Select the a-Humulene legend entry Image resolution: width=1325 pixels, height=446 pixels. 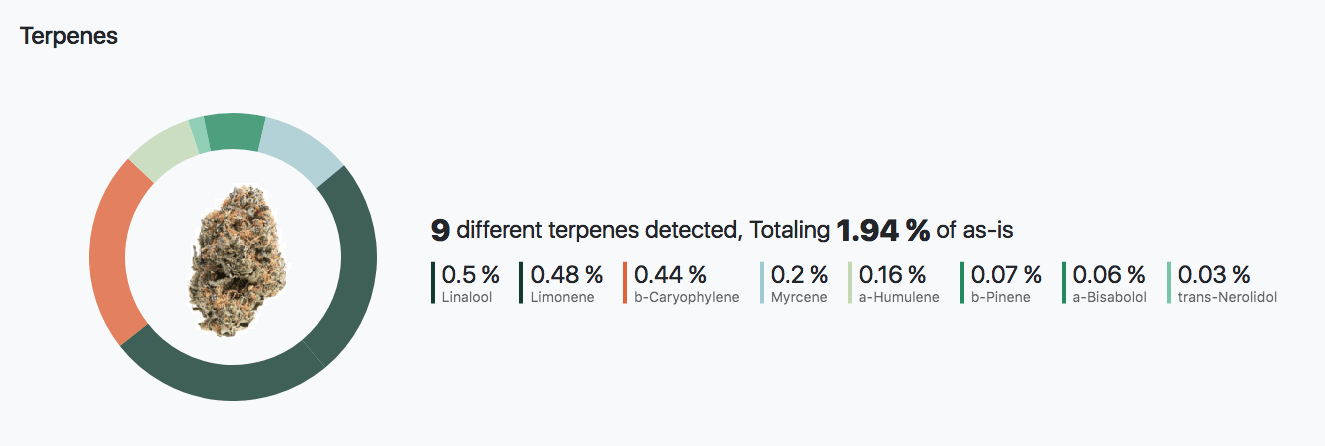point(894,283)
